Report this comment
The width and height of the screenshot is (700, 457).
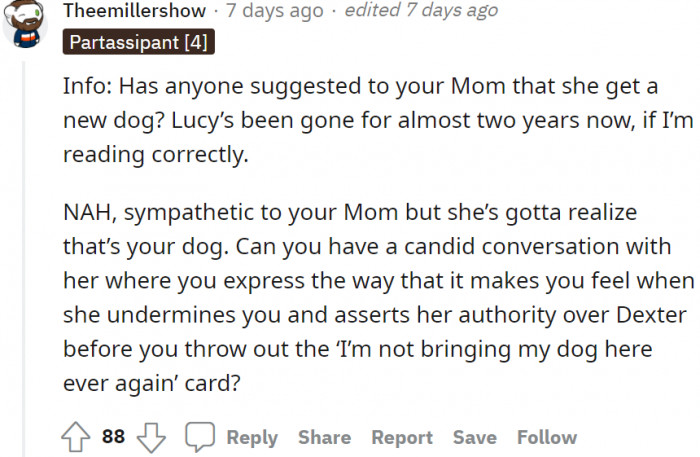tap(402, 437)
